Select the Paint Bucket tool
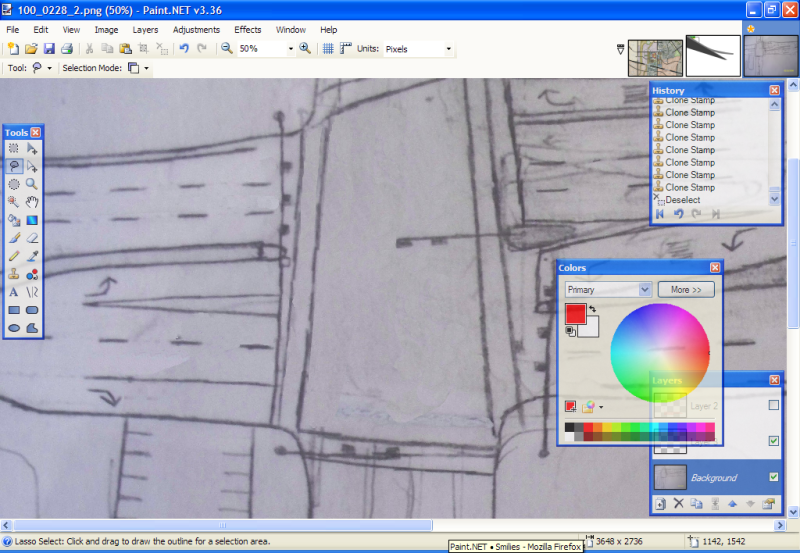The height and width of the screenshot is (553, 800). click(x=14, y=220)
